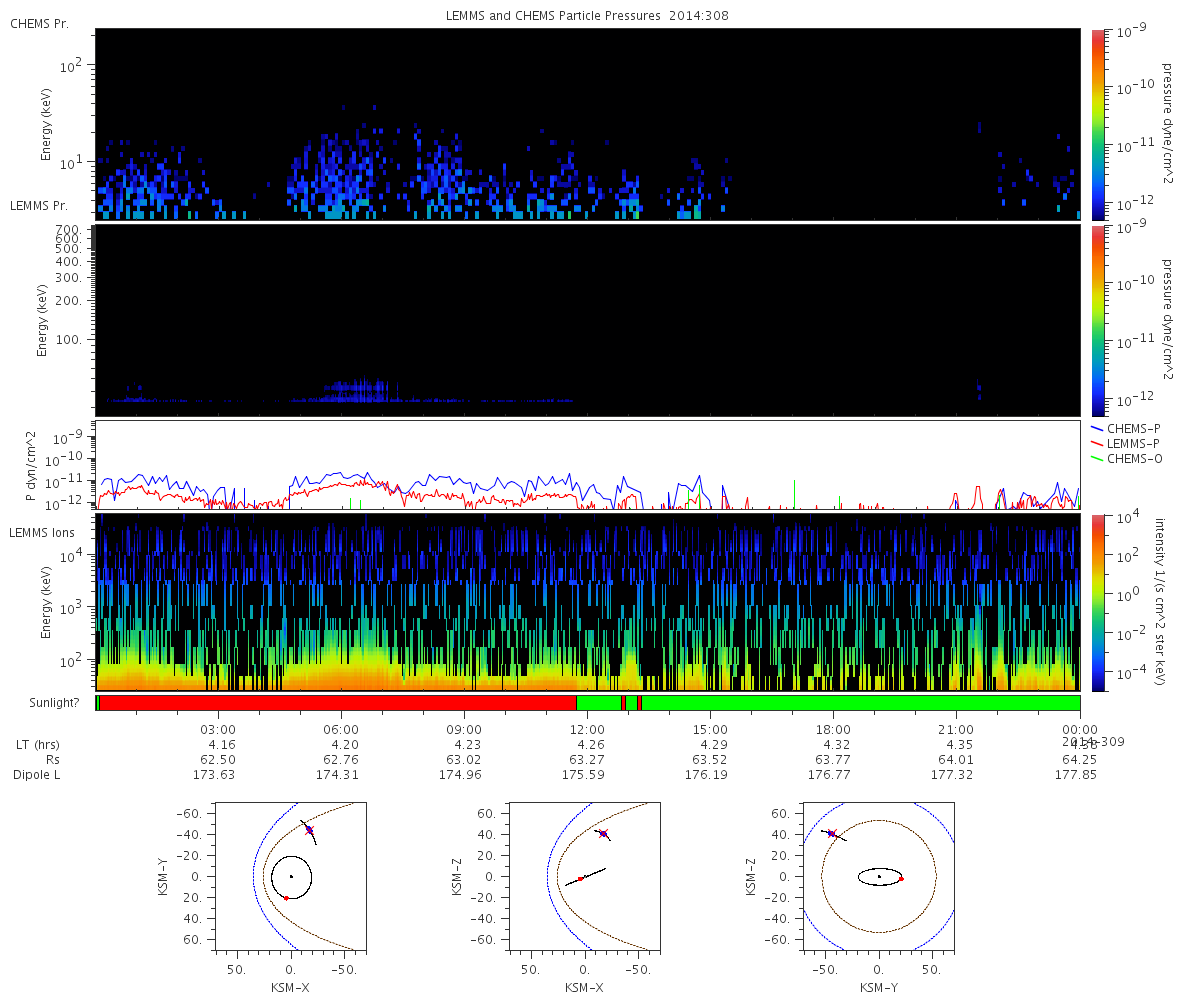
Task: Click the LEMMS pressure color bar
Action: [1098, 320]
